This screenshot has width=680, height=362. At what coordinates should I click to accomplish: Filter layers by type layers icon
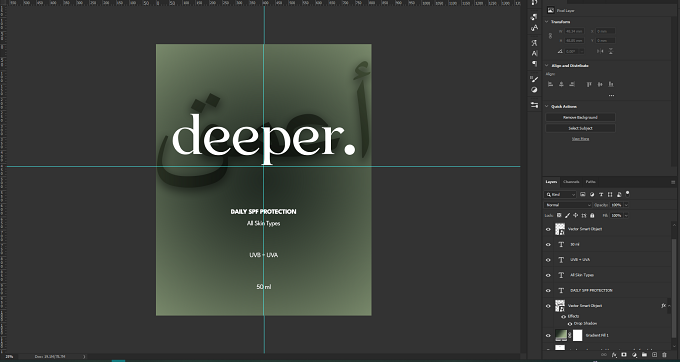[601, 194]
